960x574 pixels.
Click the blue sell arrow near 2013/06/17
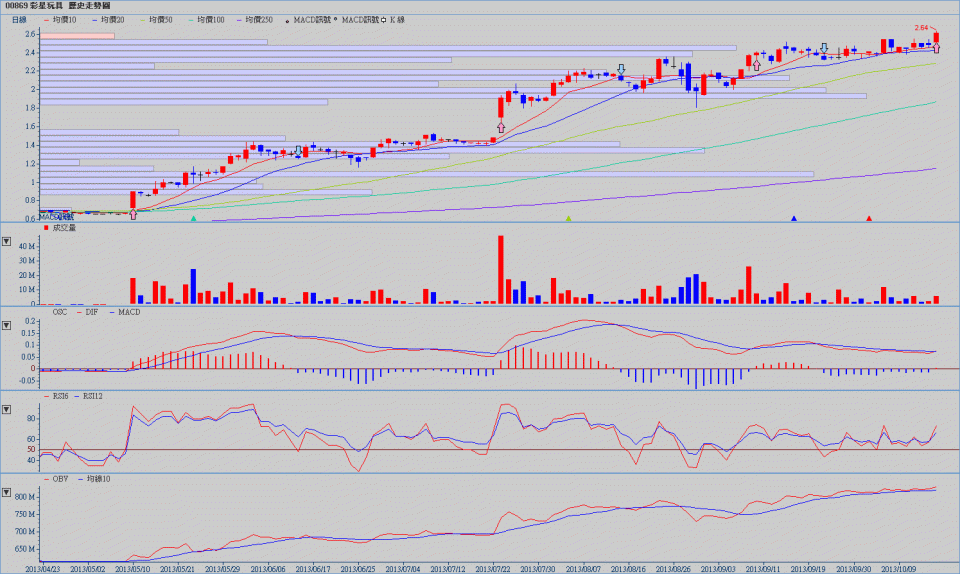[298, 150]
